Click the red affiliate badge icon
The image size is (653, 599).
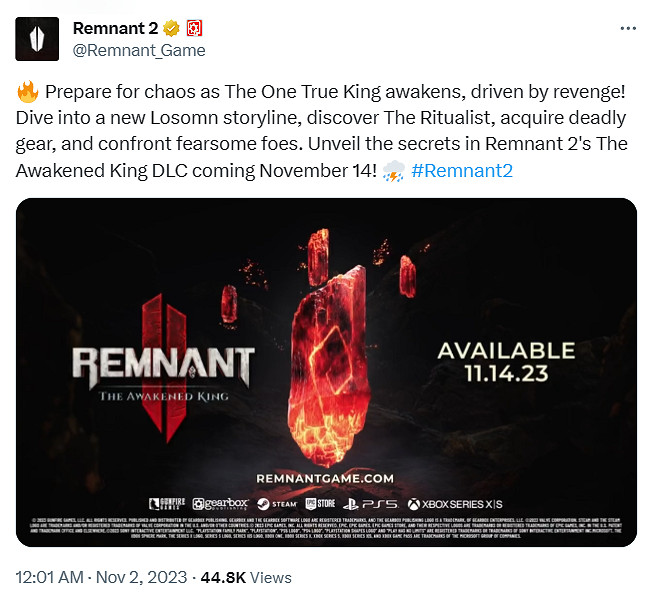click(193, 29)
